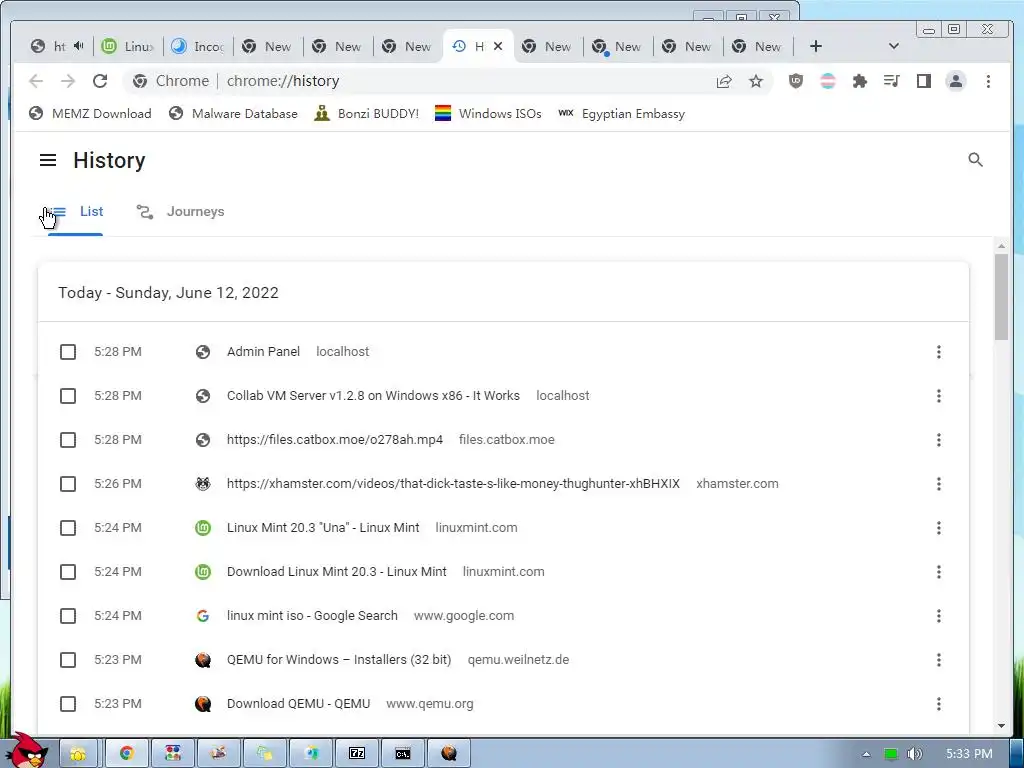
Task: Open the command prompt taskbar icon
Action: [x=403, y=754]
